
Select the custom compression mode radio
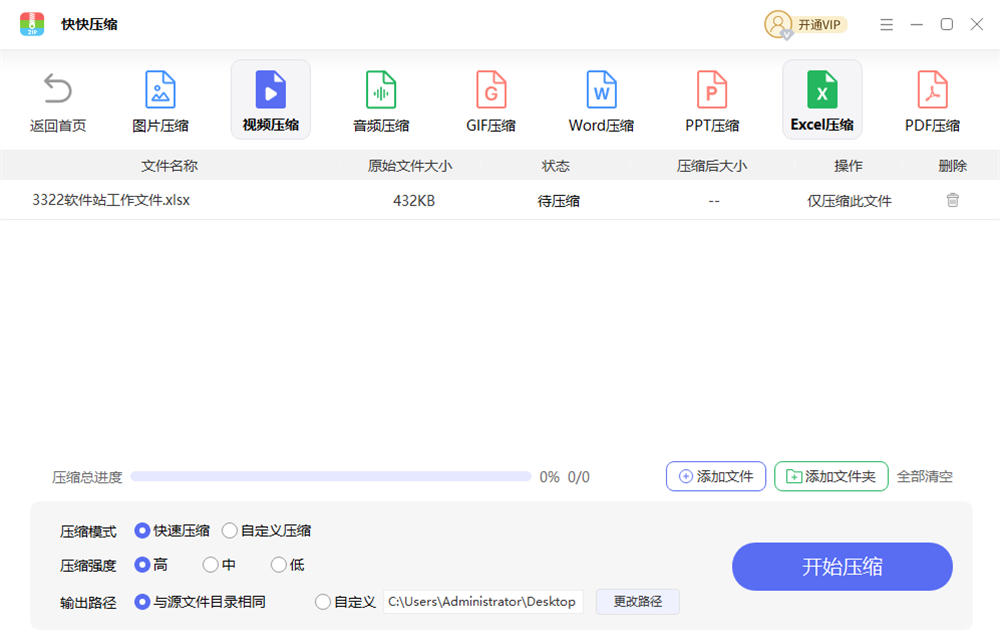tap(230, 531)
